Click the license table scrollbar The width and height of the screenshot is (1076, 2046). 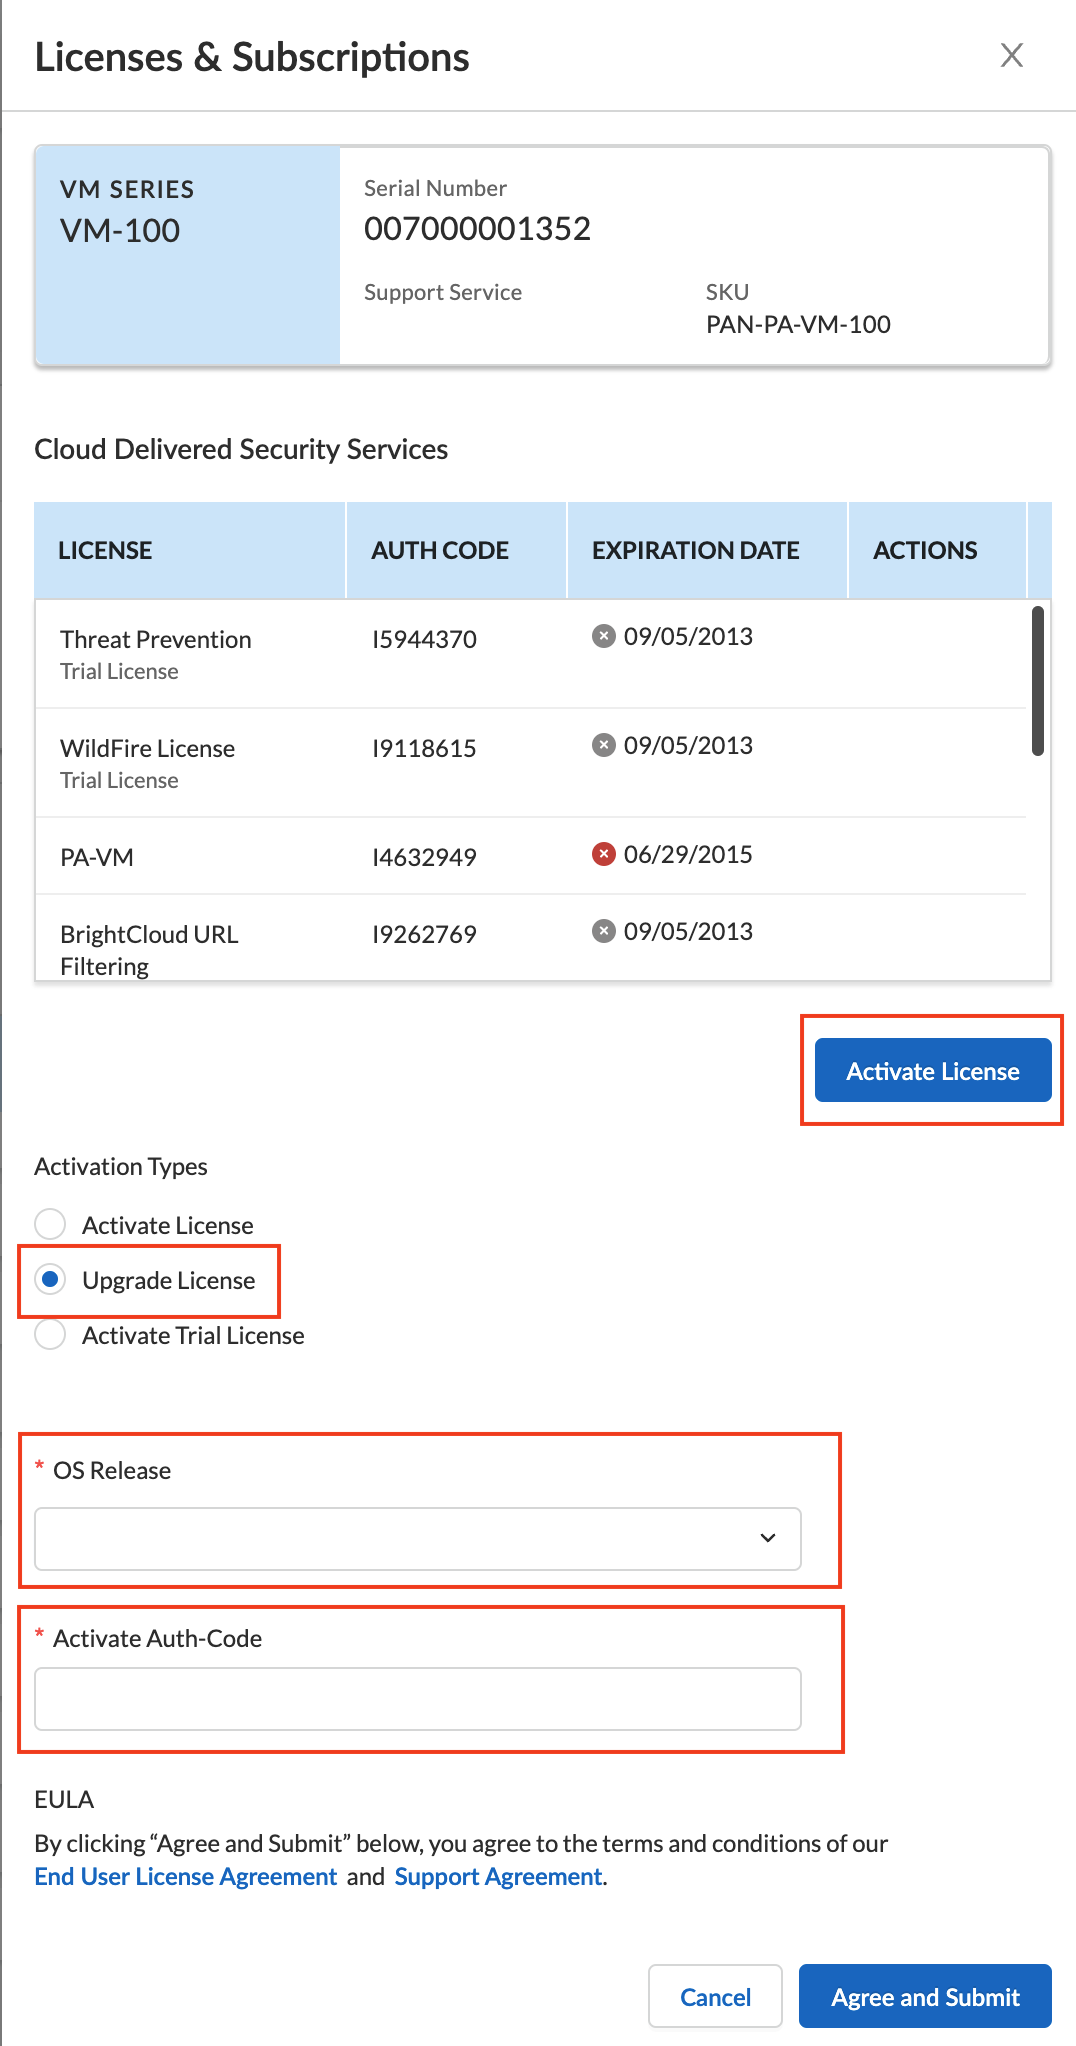1038,681
